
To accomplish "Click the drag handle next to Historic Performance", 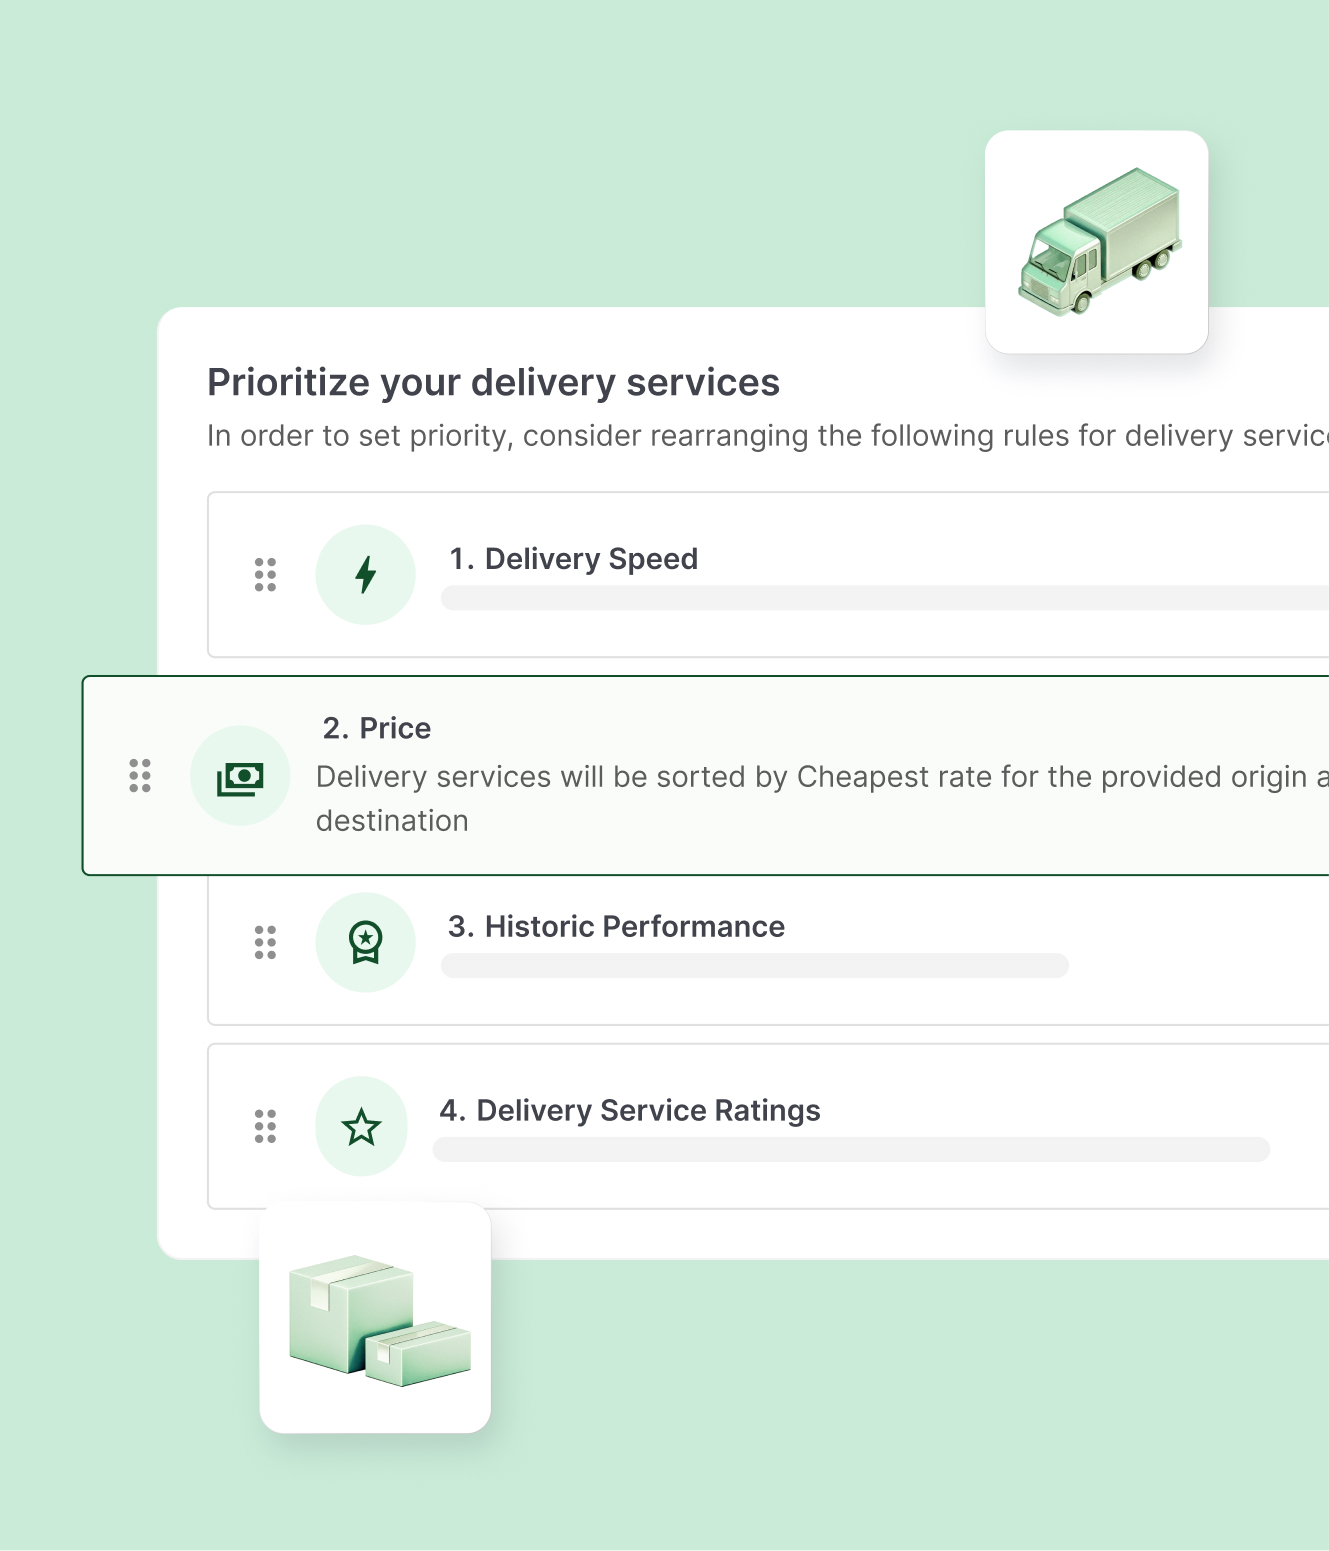I will point(264,941).
